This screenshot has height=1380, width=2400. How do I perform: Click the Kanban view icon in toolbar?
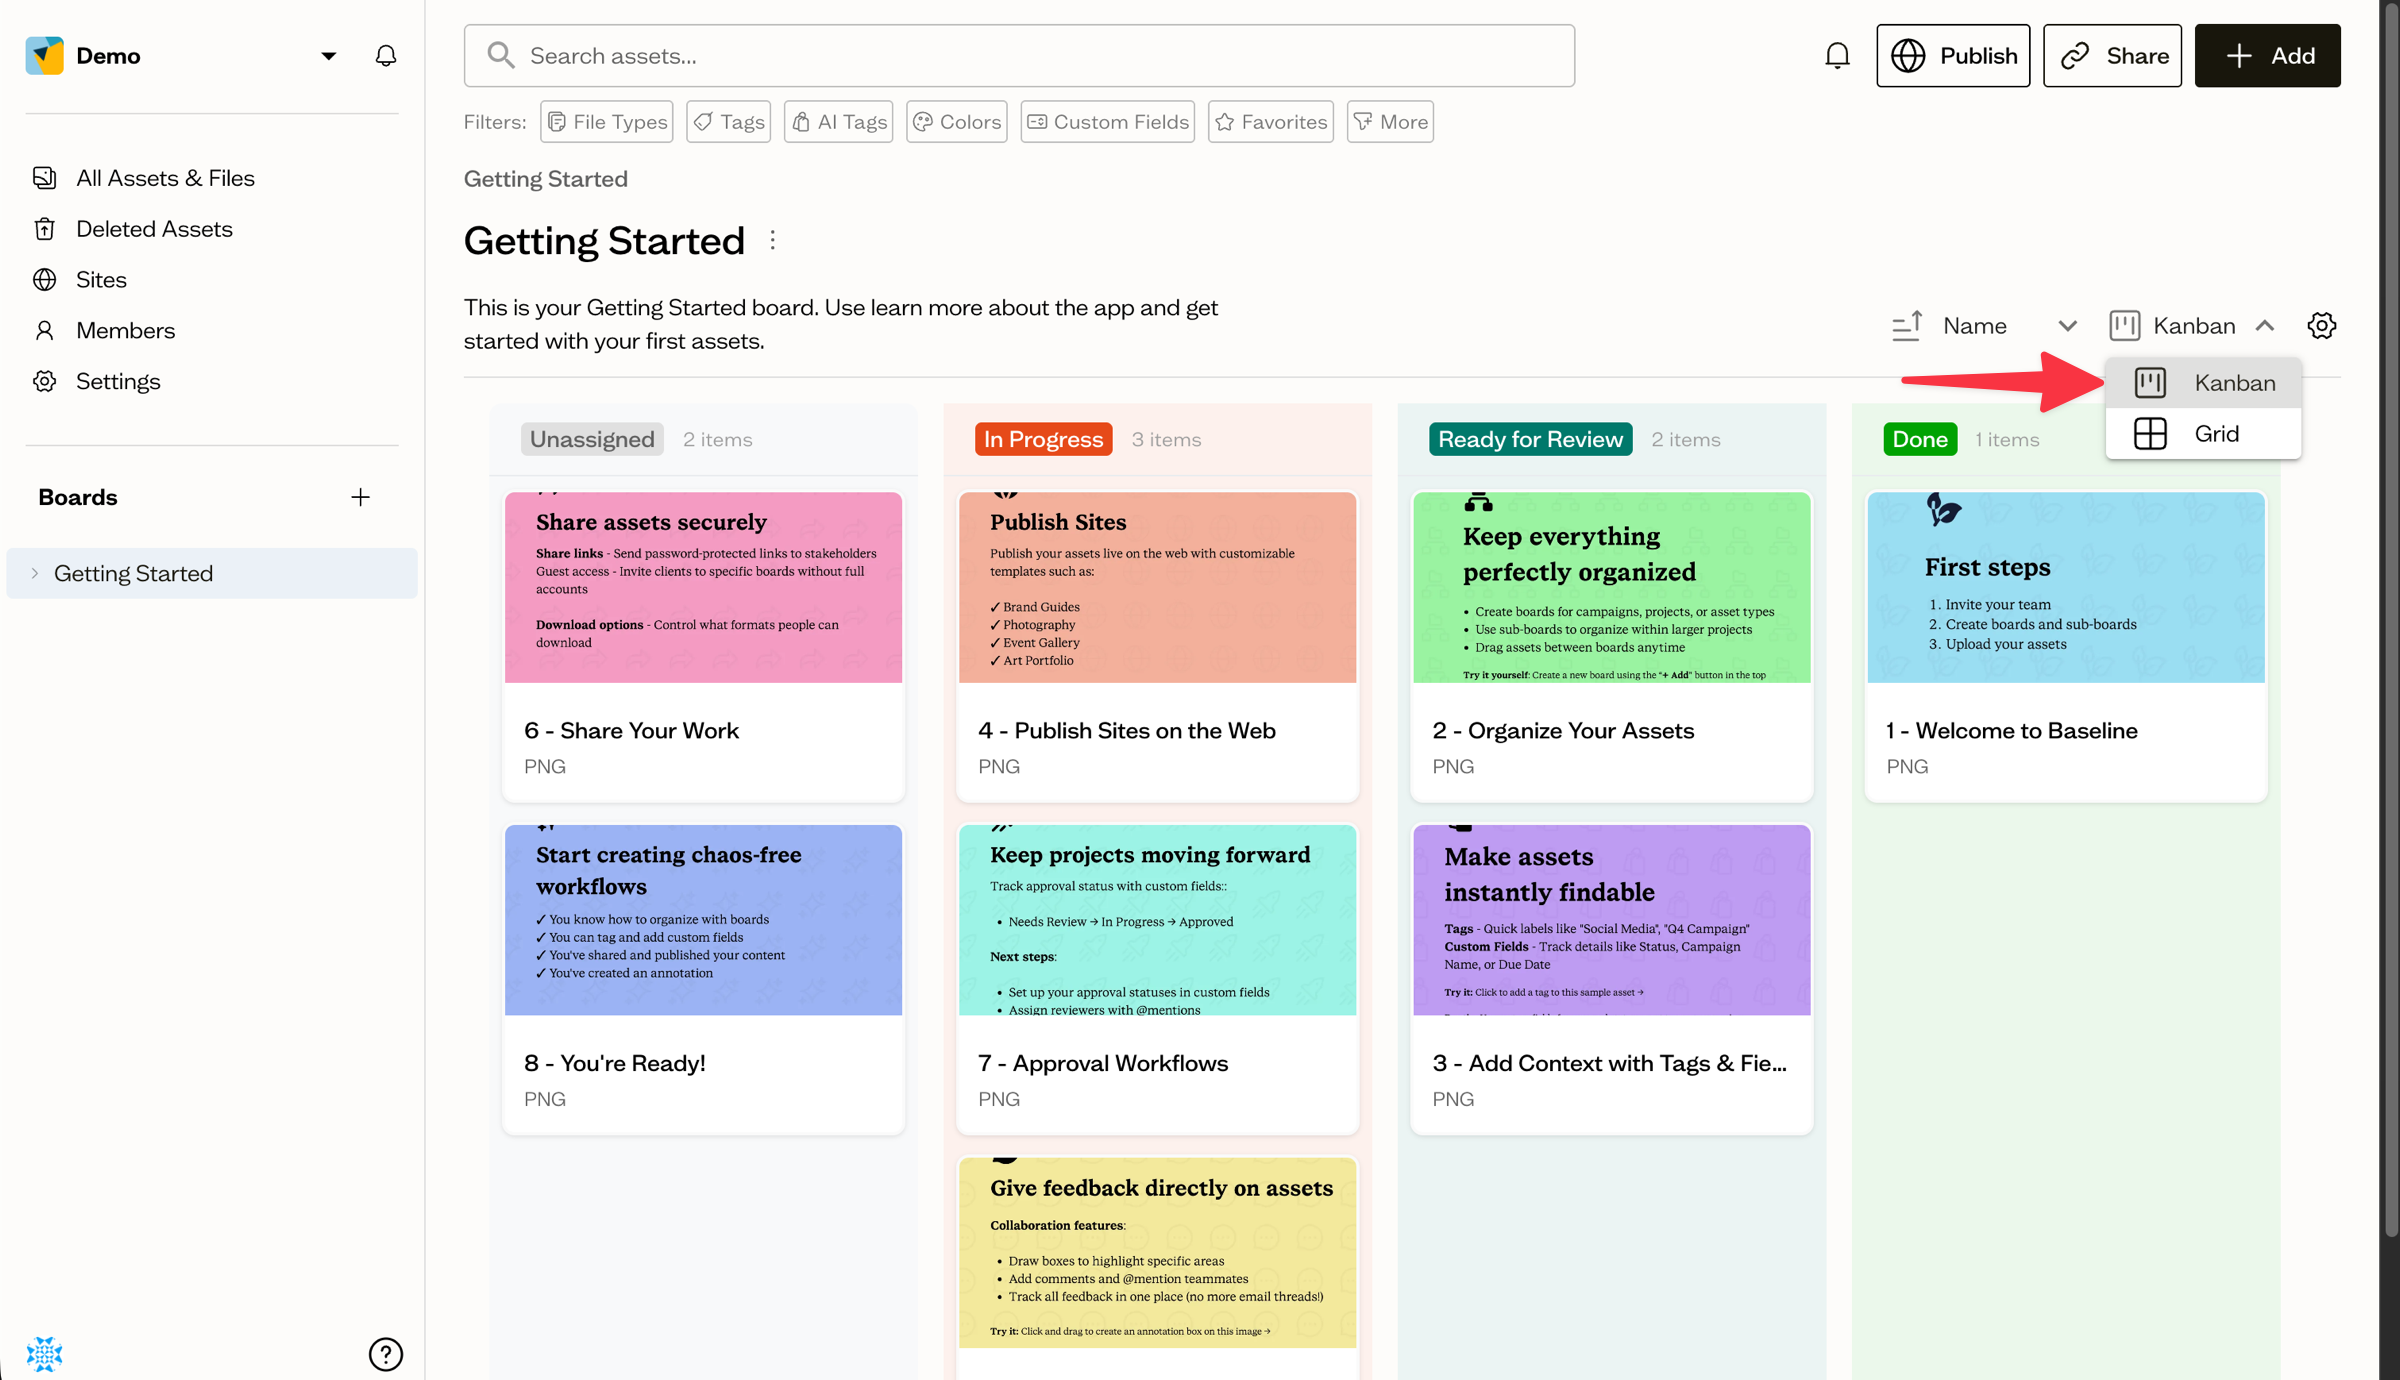pos(2124,326)
